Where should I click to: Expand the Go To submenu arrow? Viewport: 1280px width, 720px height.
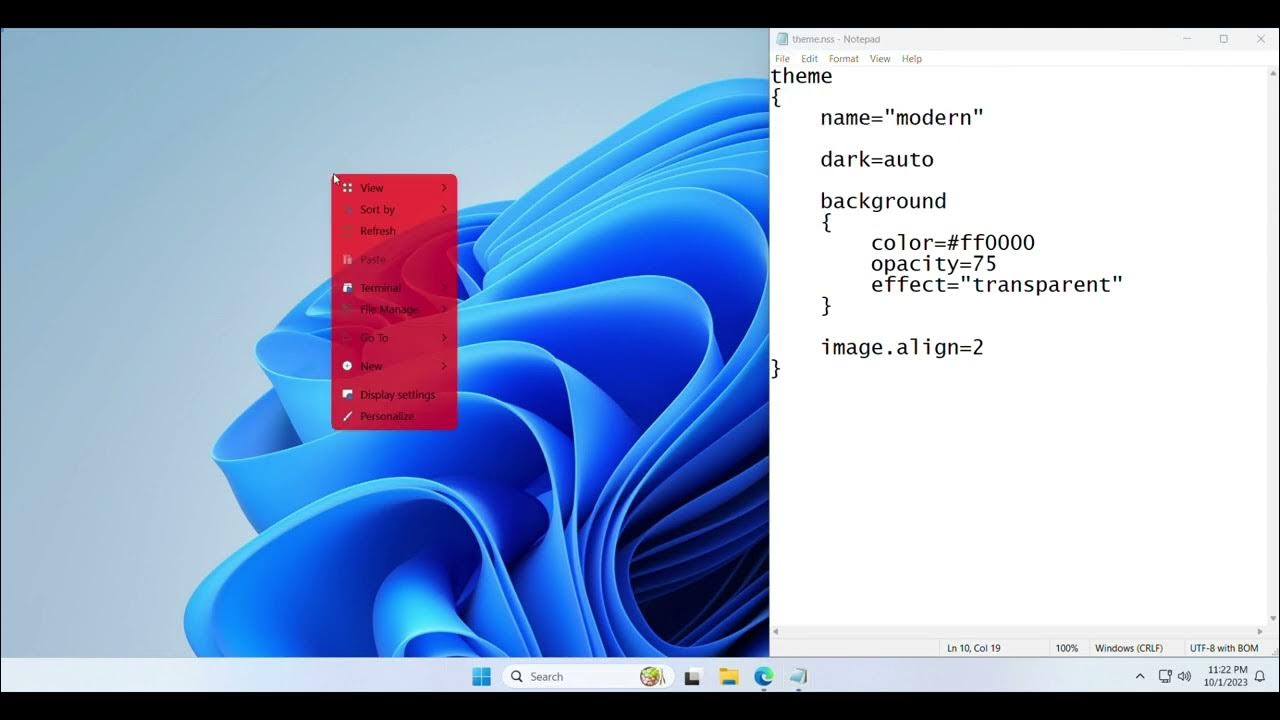click(x=444, y=338)
